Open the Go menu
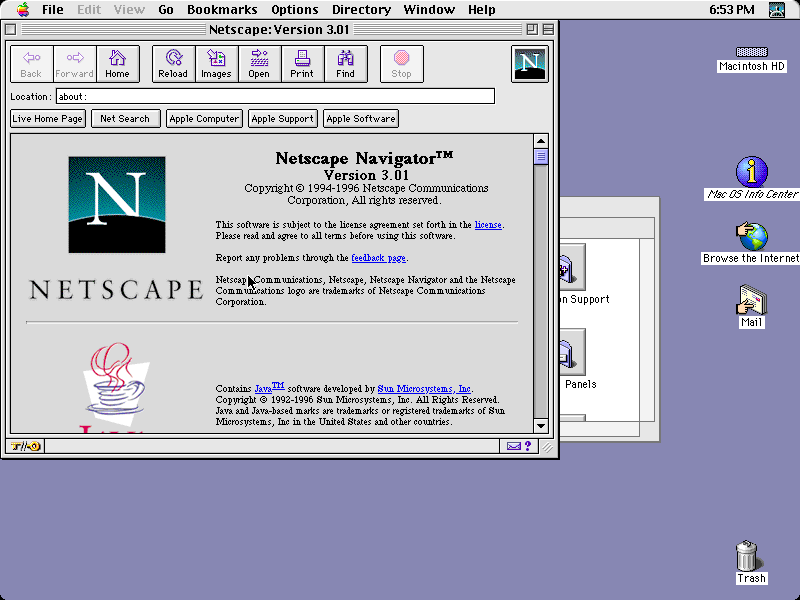Image resolution: width=800 pixels, height=600 pixels. pyautogui.click(x=166, y=9)
